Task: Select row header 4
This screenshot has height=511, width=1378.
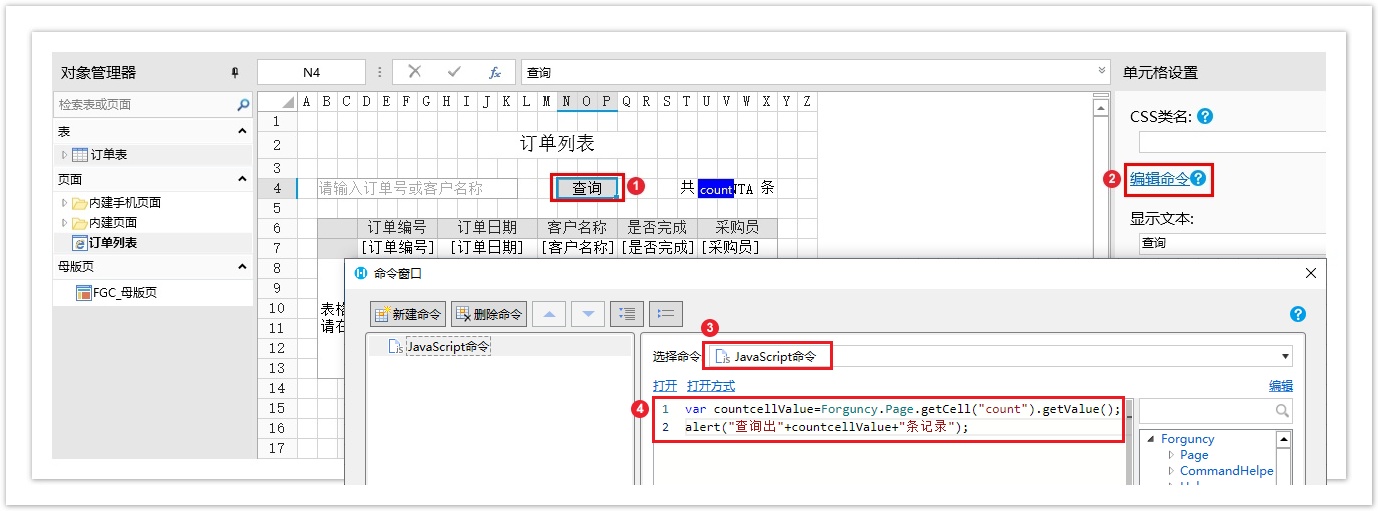Action: [277, 188]
